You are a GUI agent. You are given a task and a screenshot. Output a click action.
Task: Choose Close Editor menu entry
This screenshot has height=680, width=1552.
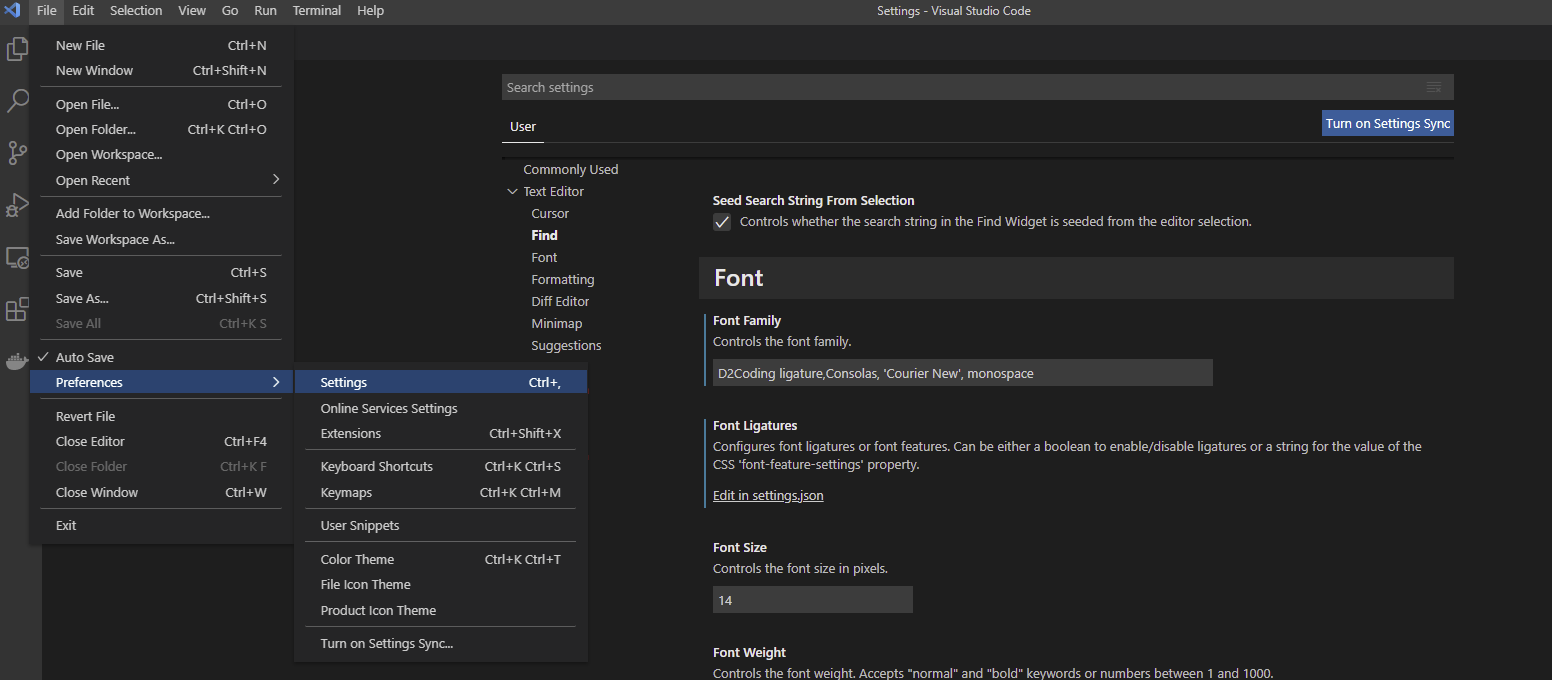click(162, 441)
